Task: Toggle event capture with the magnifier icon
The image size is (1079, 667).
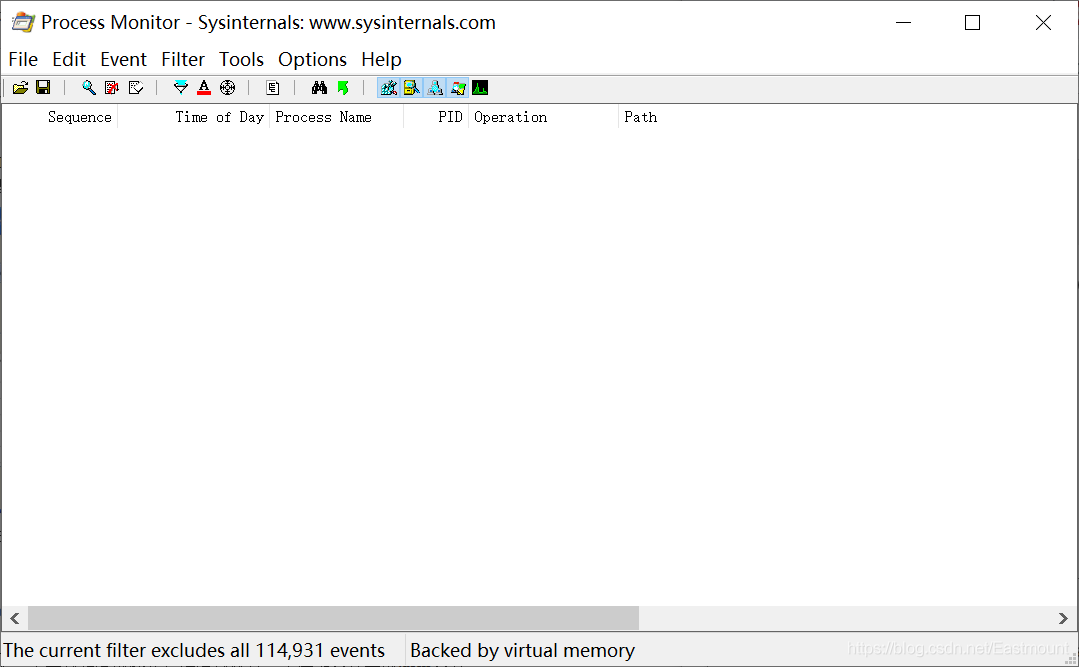Action: [x=89, y=88]
